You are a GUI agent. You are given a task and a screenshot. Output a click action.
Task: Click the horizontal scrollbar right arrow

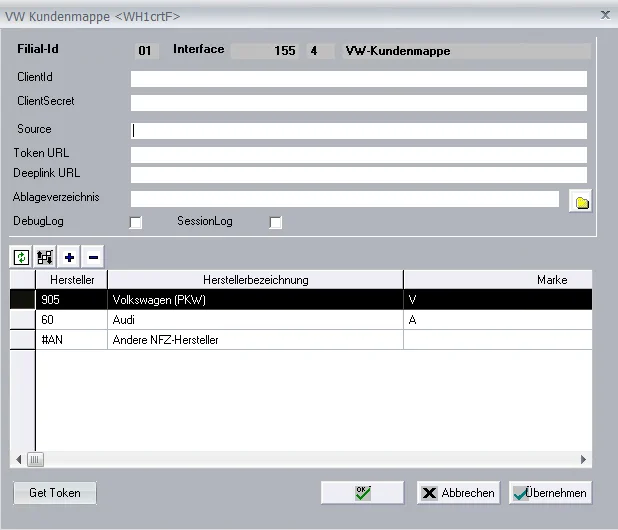point(583,459)
